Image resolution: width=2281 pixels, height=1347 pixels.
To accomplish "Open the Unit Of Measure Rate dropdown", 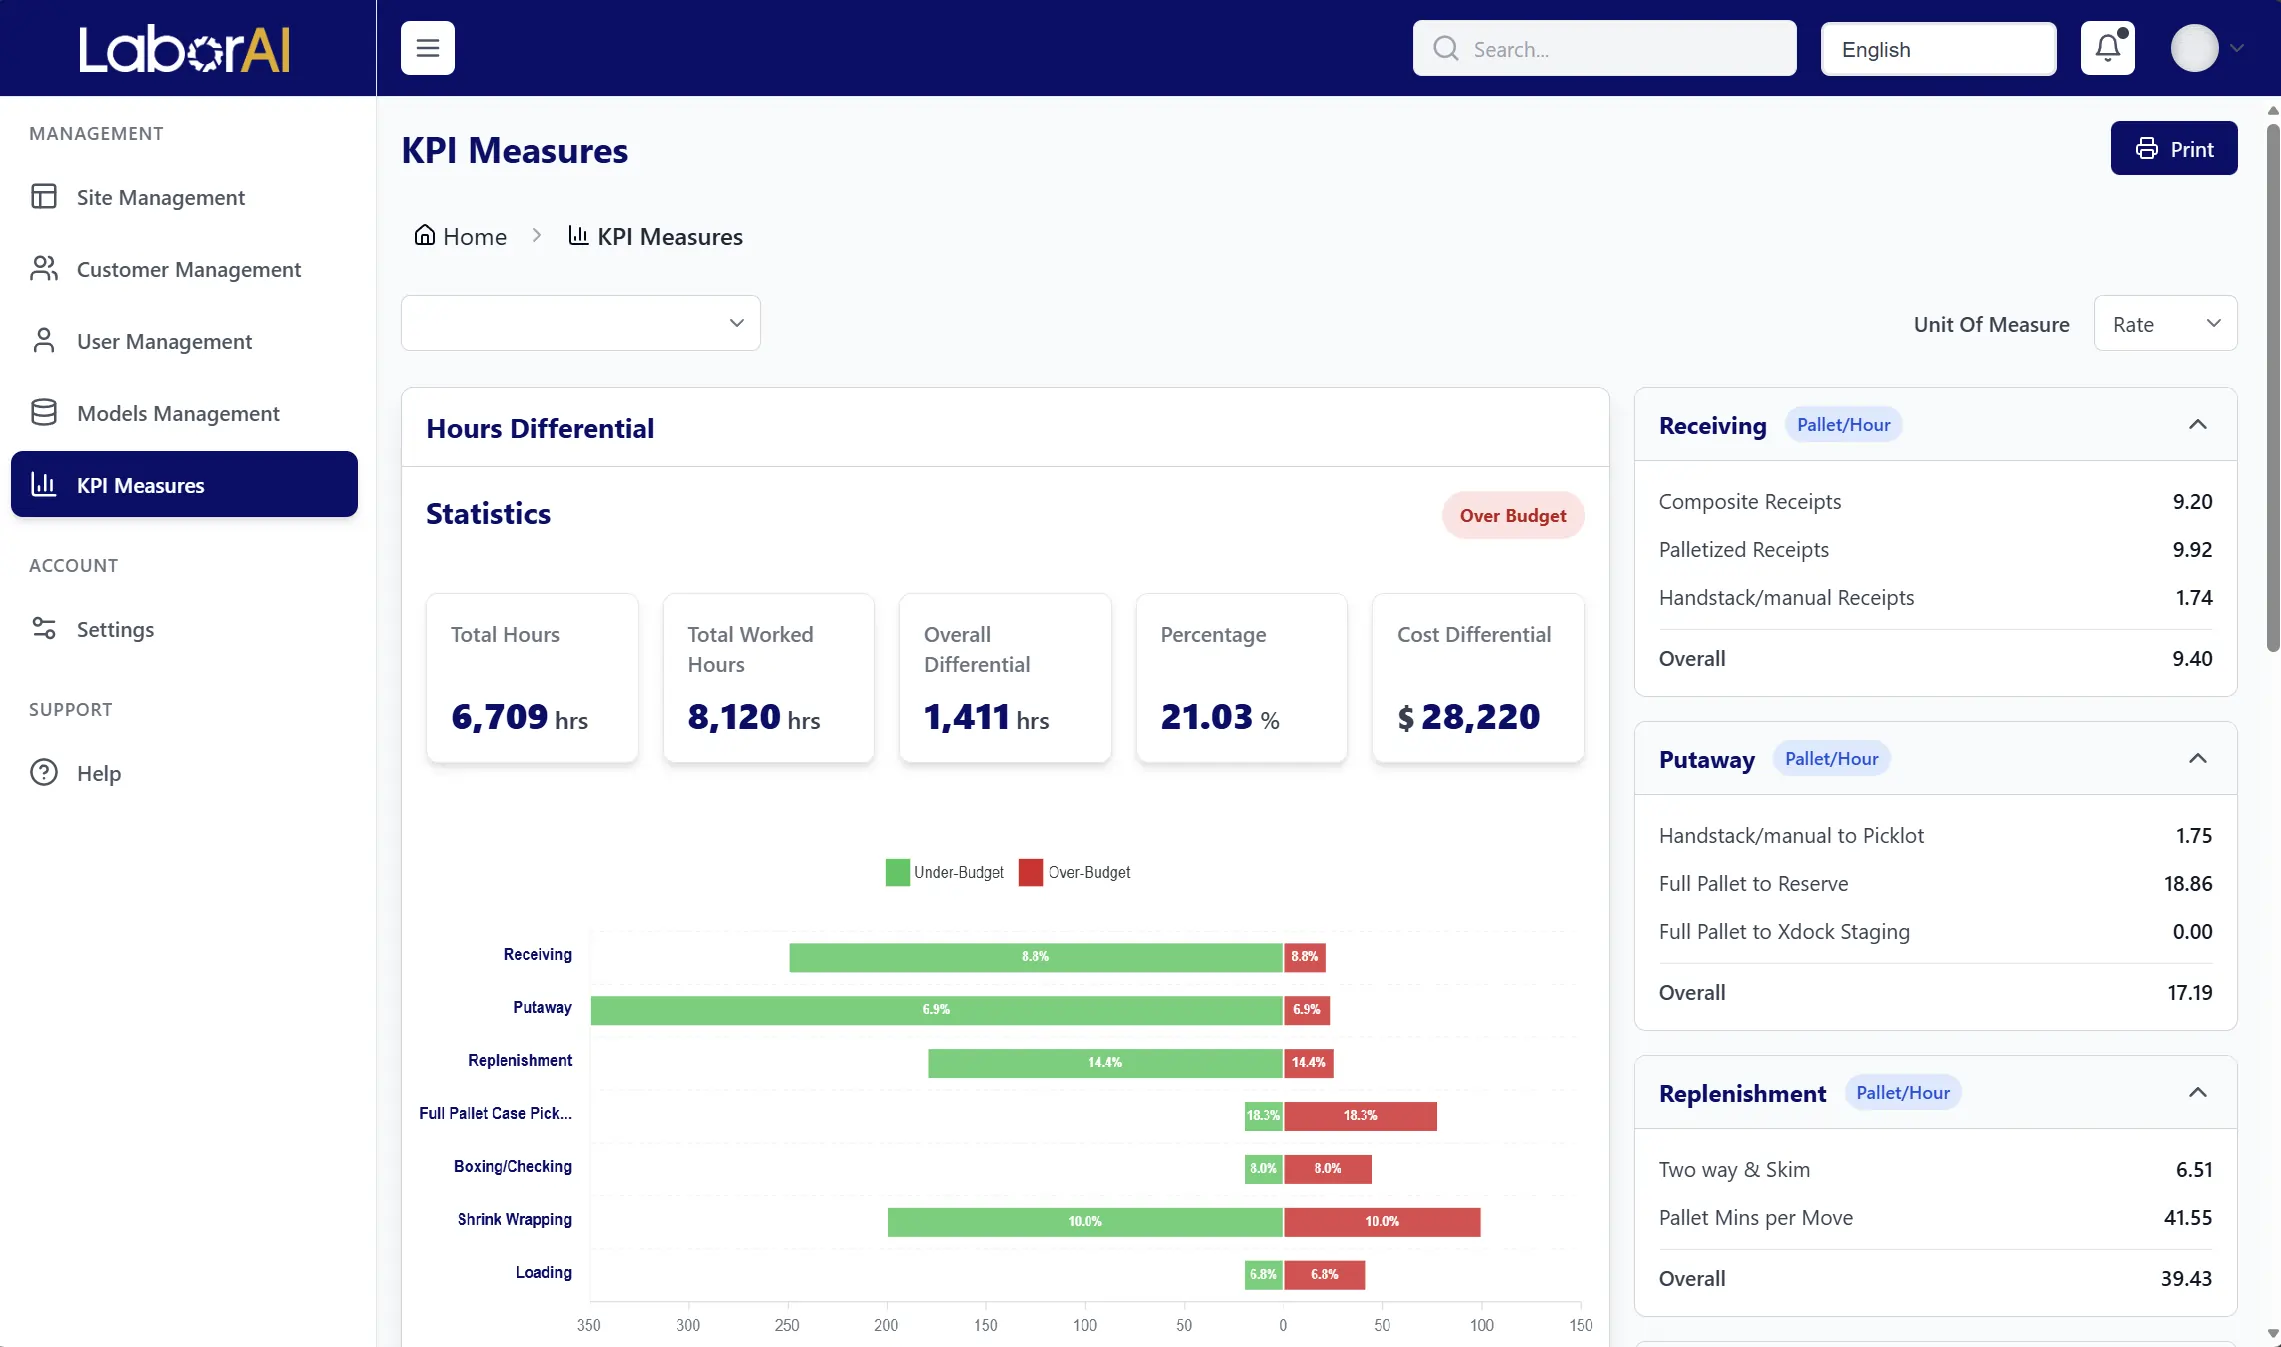I will point(2165,324).
